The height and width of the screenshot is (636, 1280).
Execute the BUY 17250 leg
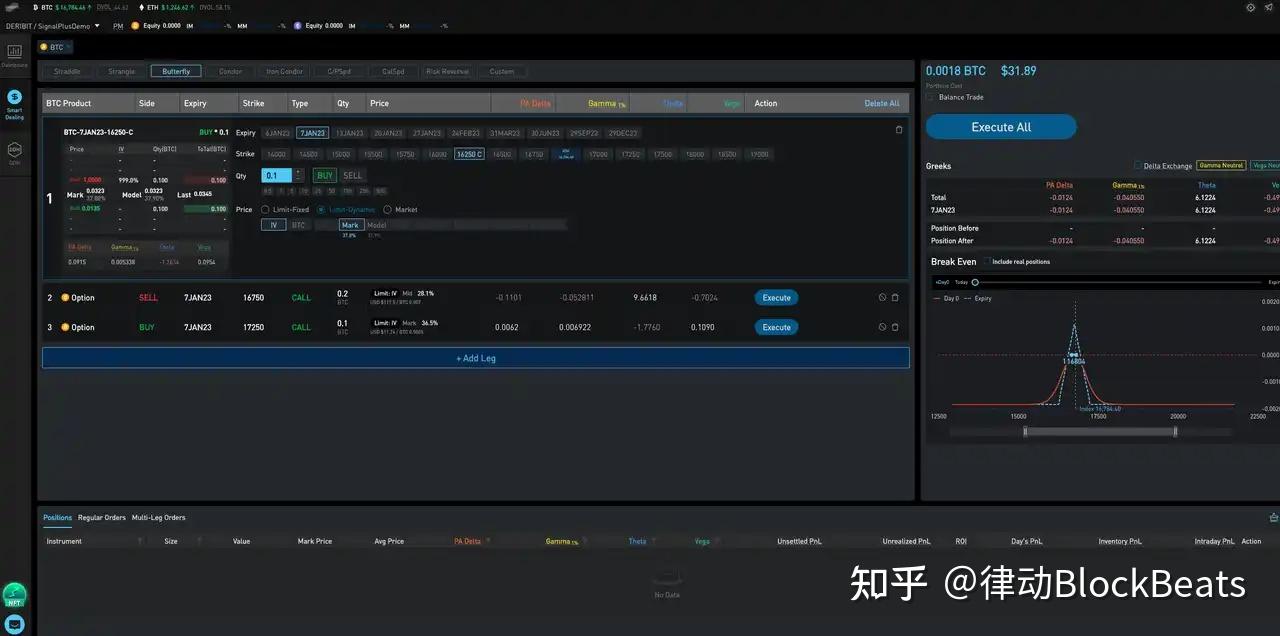tap(776, 327)
